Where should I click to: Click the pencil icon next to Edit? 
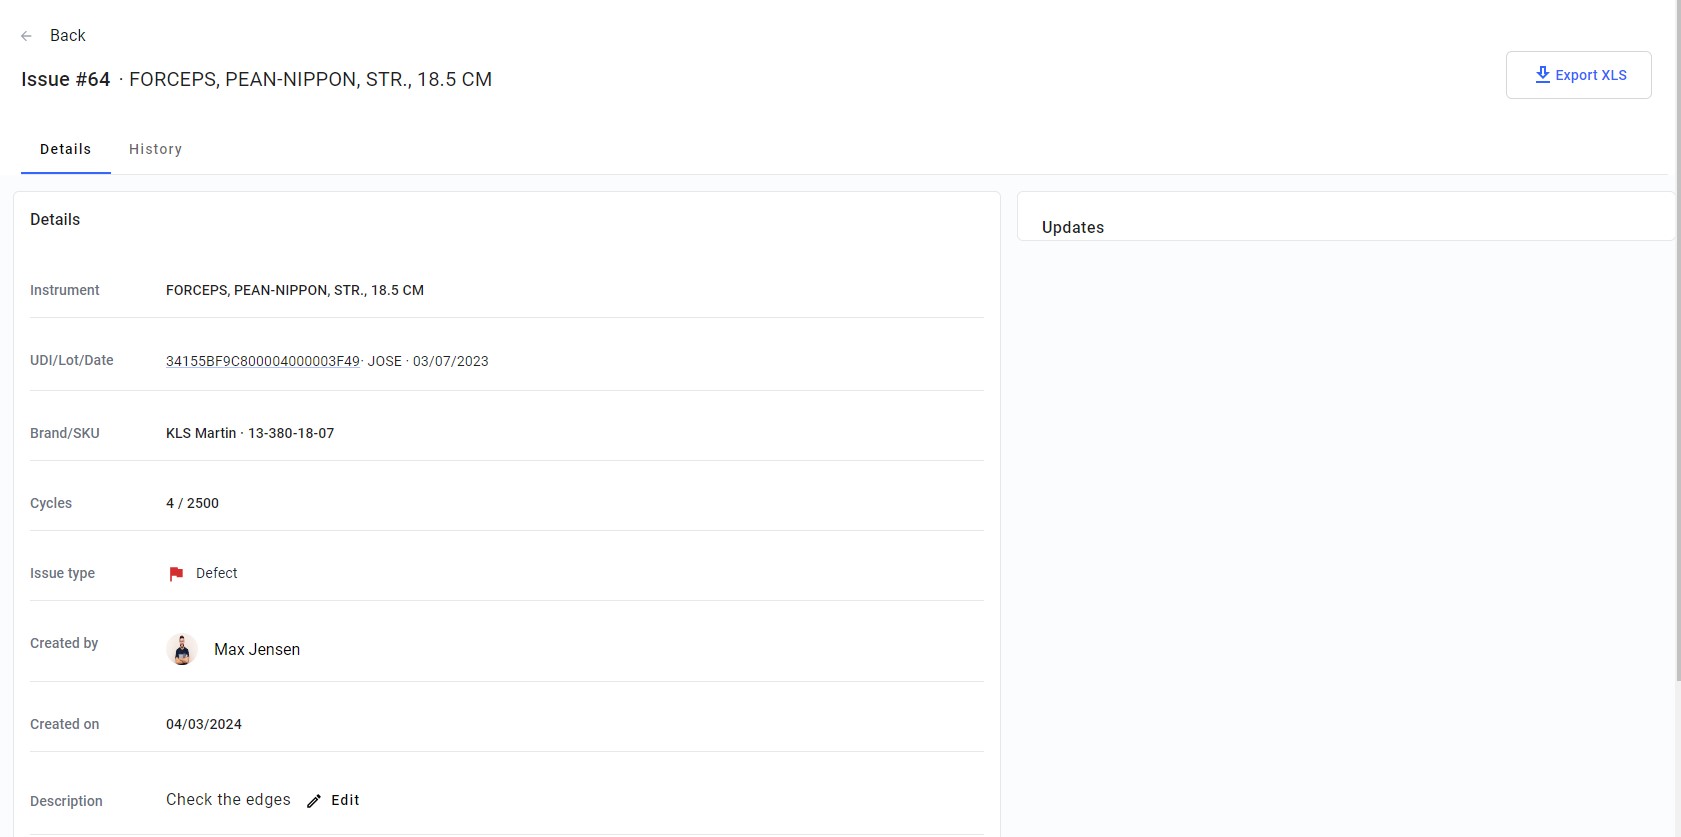pyautogui.click(x=314, y=801)
